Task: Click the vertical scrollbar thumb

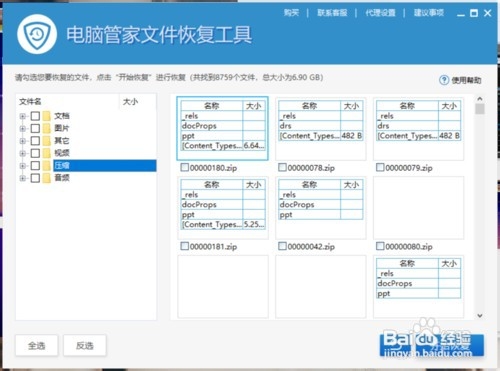Action: 480,109
